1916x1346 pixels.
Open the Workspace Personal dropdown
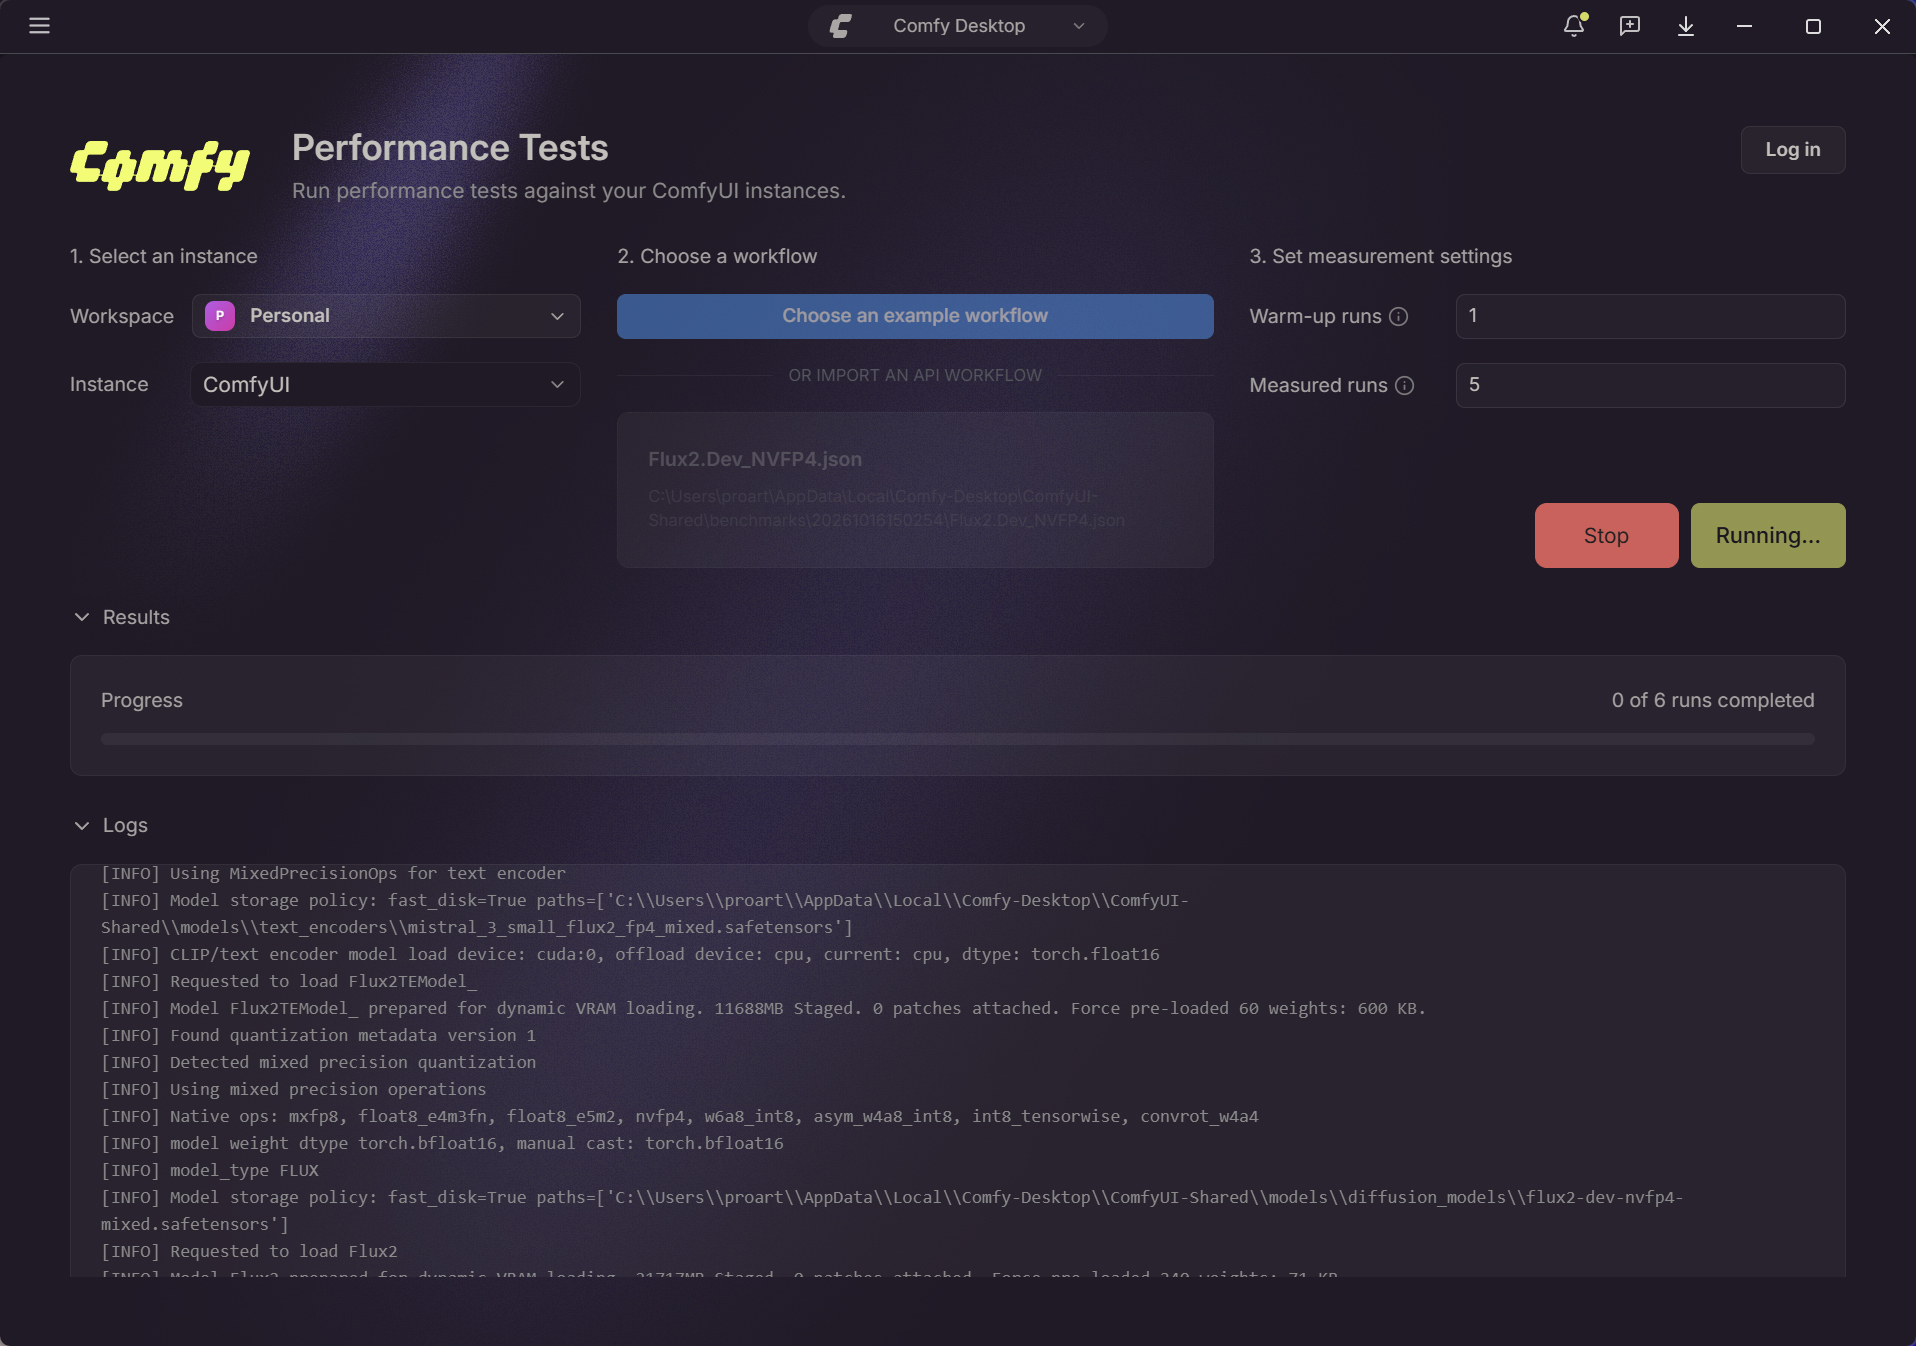coord(386,316)
